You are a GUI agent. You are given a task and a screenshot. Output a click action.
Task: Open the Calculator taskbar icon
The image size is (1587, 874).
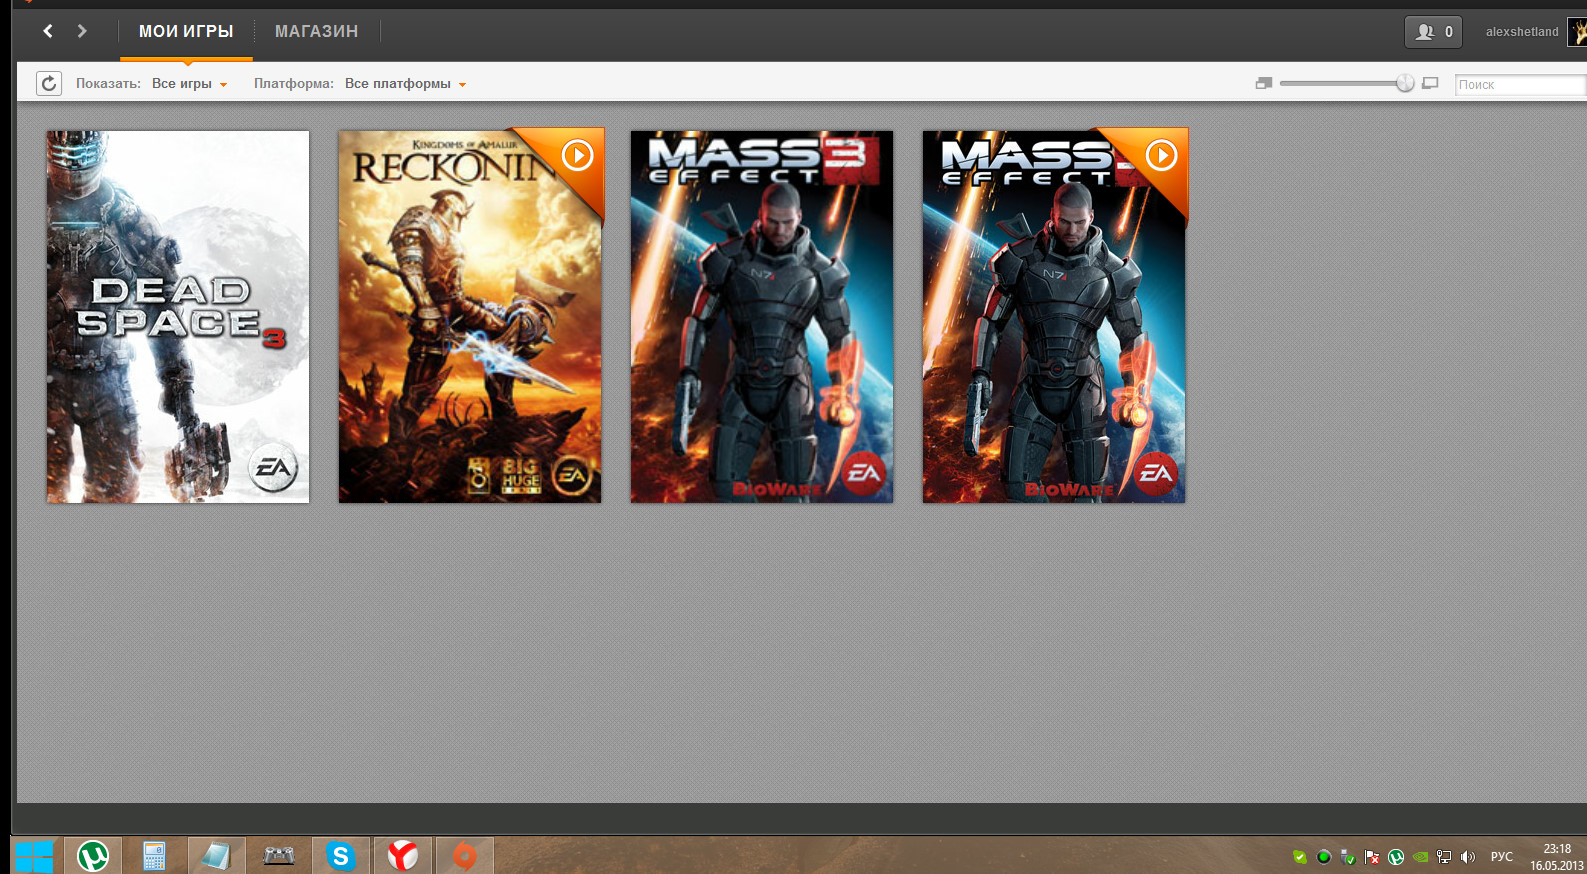[154, 856]
